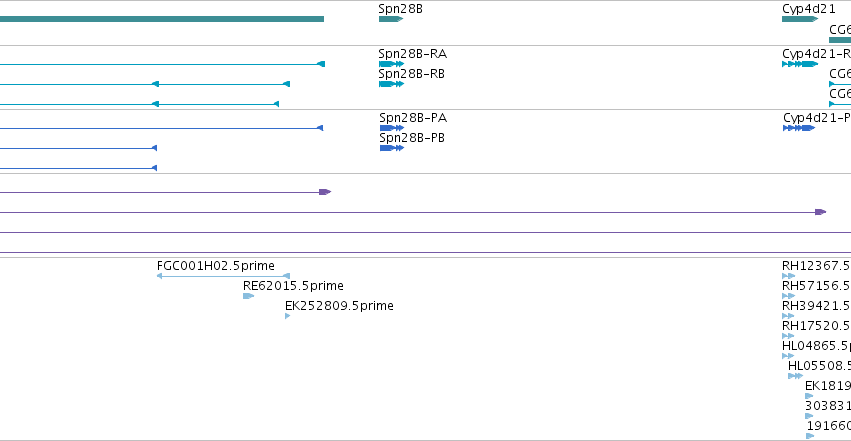
Task: Click the HL05508 EST label
Action: point(820,366)
